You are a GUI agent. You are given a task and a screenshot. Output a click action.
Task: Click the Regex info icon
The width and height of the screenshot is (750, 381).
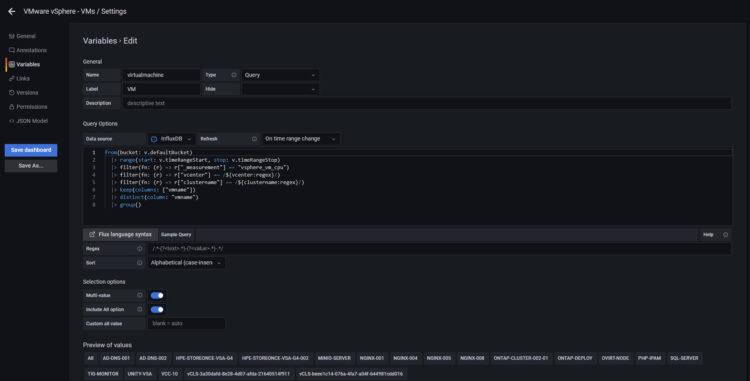140,249
